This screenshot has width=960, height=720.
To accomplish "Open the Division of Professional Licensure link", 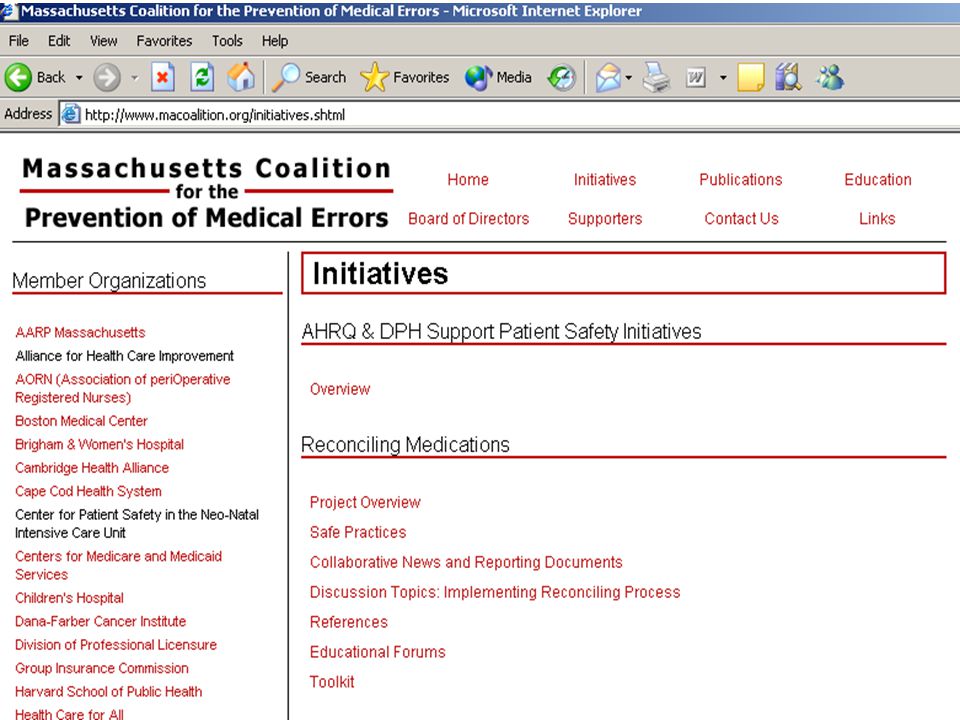I will pos(116,645).
